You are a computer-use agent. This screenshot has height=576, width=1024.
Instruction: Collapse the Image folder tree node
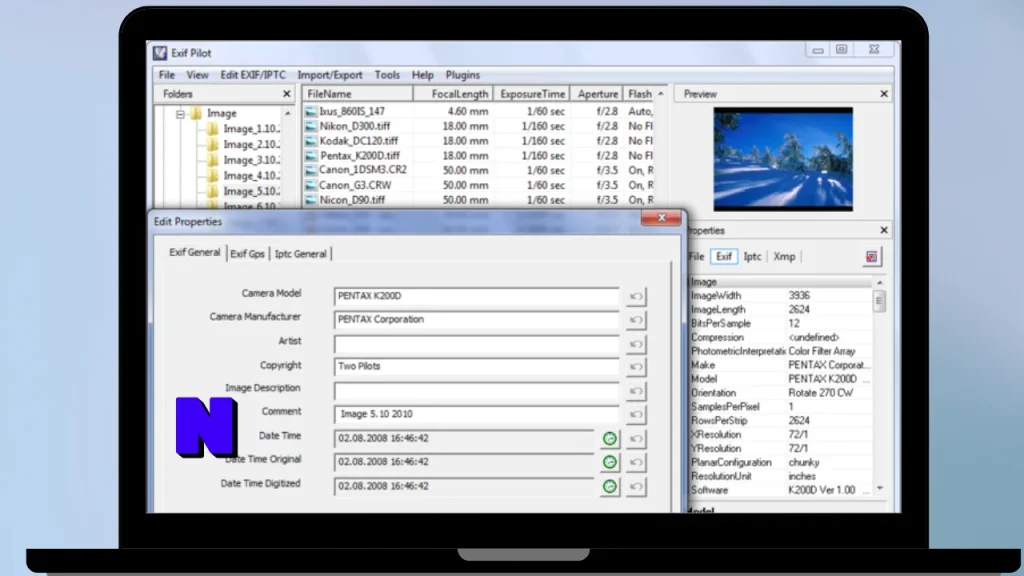pos(180,114)
